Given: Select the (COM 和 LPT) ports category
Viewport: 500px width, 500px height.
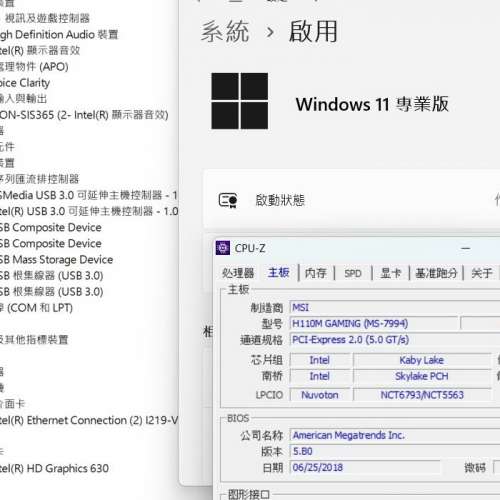Looking at the screenshot, I should pos(36,308).
